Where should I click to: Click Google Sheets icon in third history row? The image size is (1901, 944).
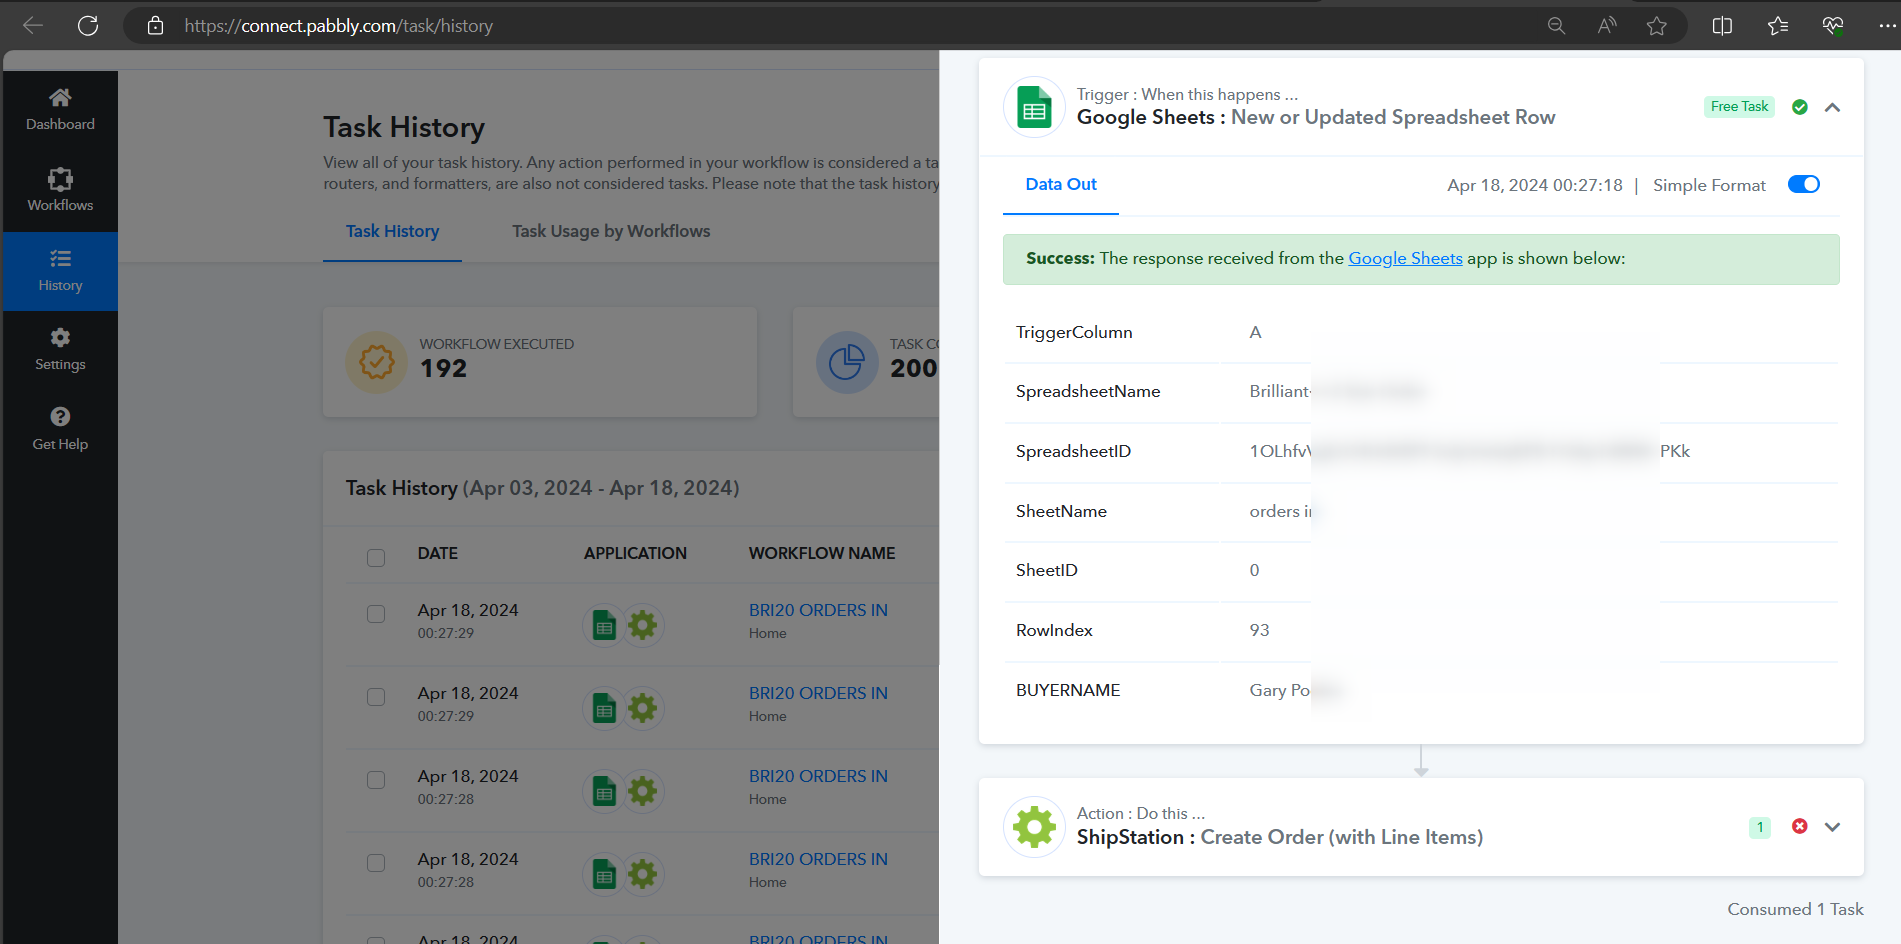click(x=604, y=792)
